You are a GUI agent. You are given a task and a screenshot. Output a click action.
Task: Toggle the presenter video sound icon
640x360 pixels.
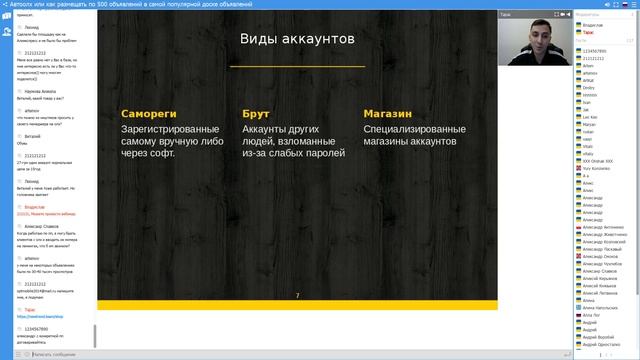[x=568, y=14]
